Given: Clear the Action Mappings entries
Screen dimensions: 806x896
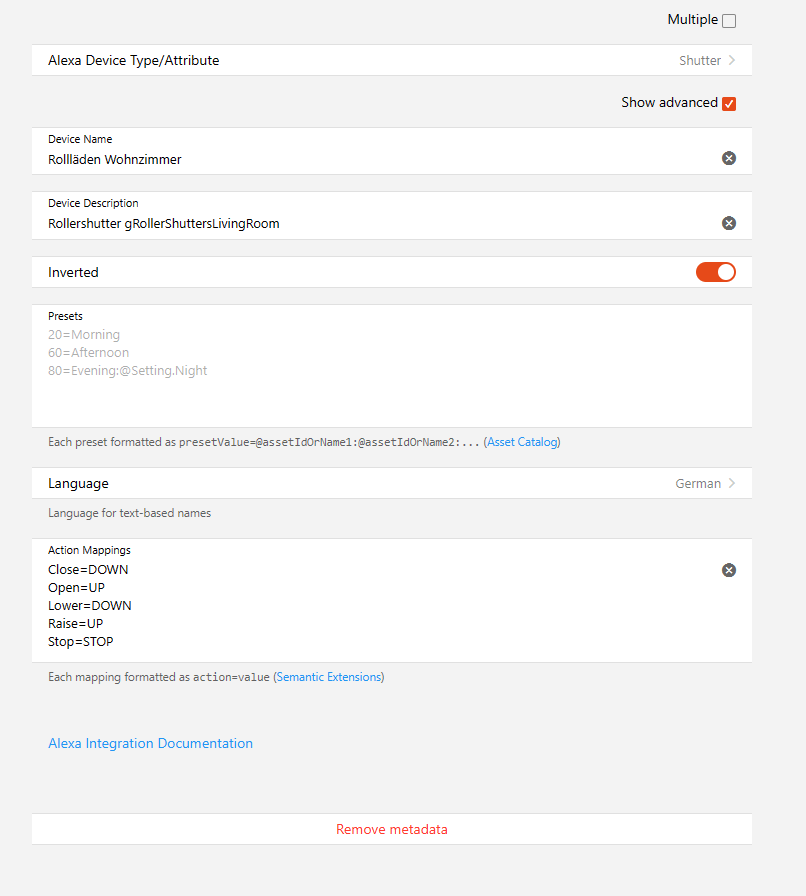Looking at the screenshot, I should click(x=729, y=570).
